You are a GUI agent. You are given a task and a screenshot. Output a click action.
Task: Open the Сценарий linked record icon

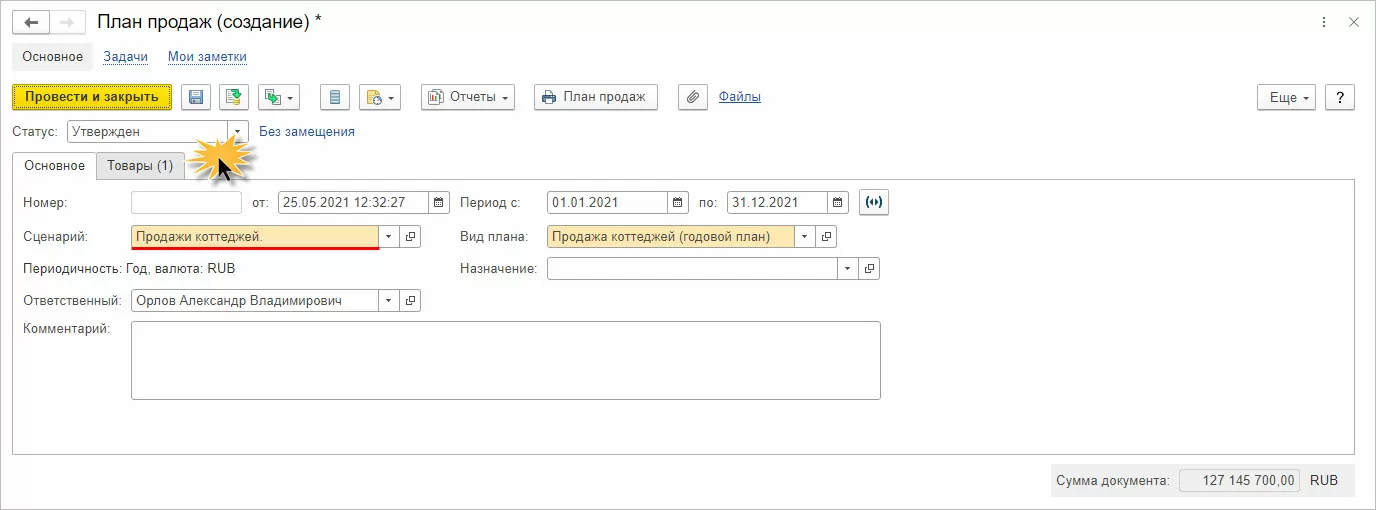pyautogui.click(x=410, y=237)
